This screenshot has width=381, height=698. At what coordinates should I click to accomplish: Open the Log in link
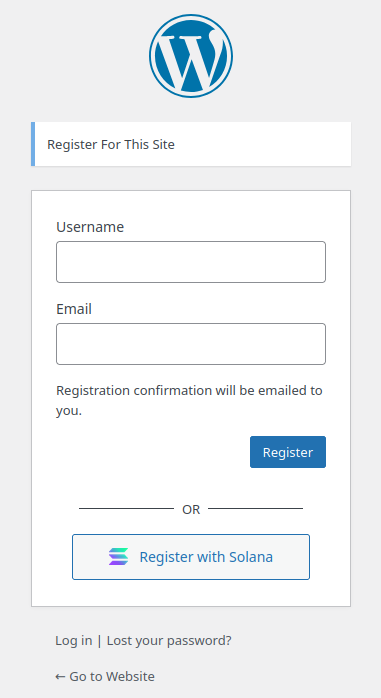coord(73,641)
